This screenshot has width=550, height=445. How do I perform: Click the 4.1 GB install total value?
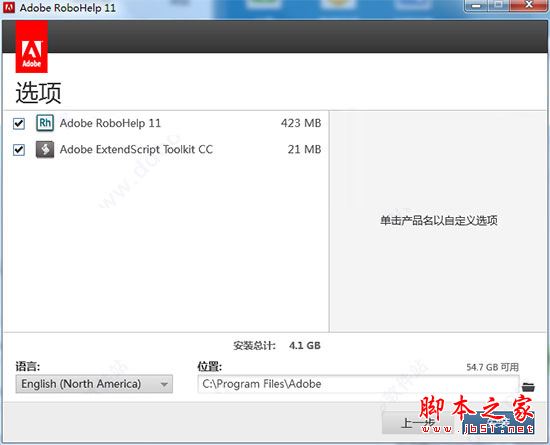(305, 346)
